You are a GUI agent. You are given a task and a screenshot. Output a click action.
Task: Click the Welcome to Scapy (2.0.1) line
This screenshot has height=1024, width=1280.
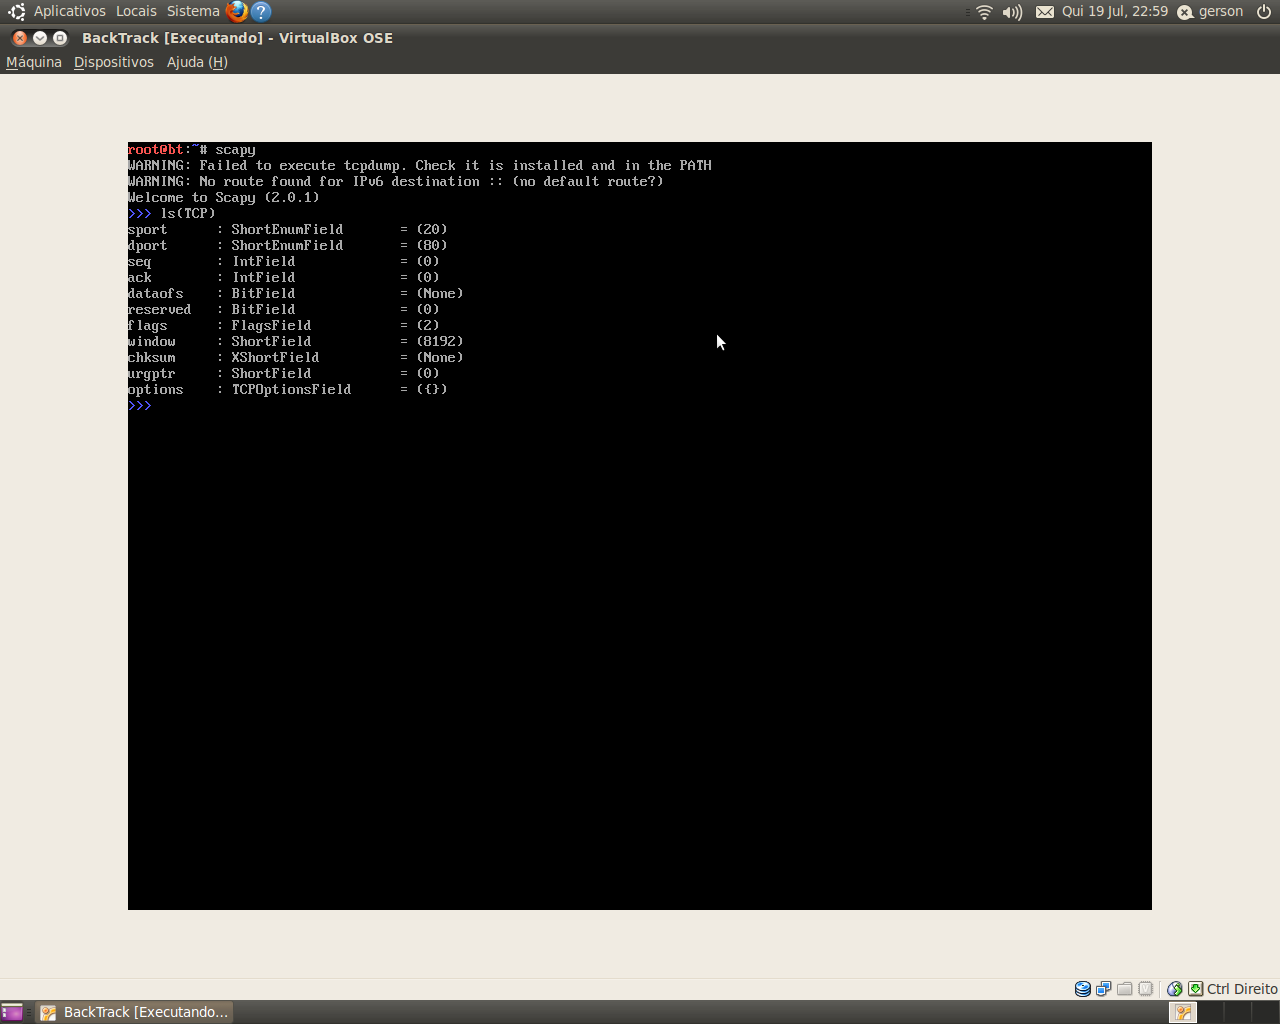point(224,197)
